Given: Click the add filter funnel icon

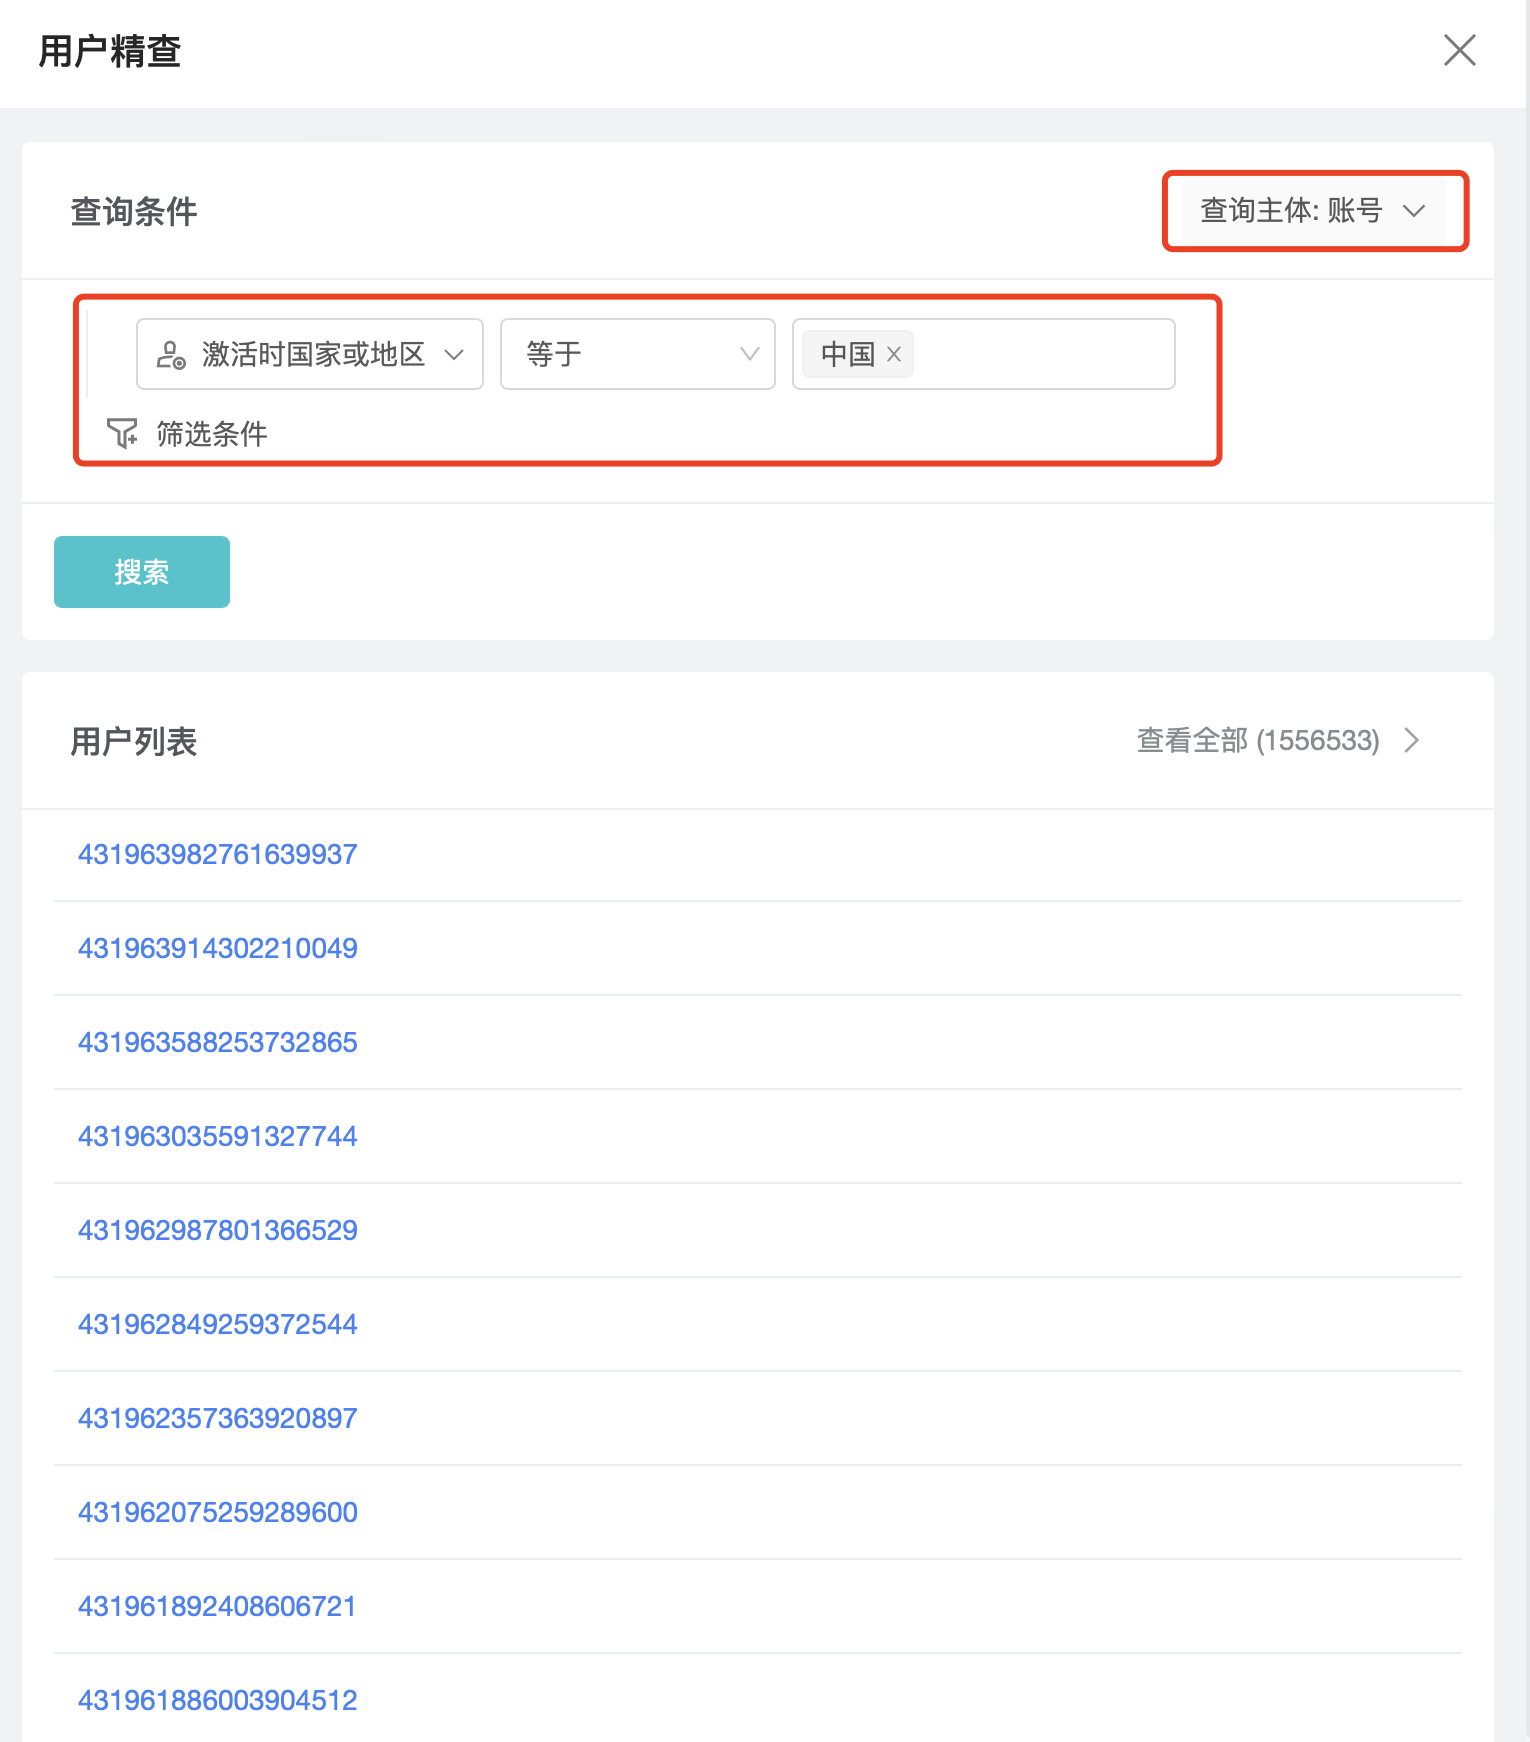Looking at the screenshot, I should (x=122, y=433).
